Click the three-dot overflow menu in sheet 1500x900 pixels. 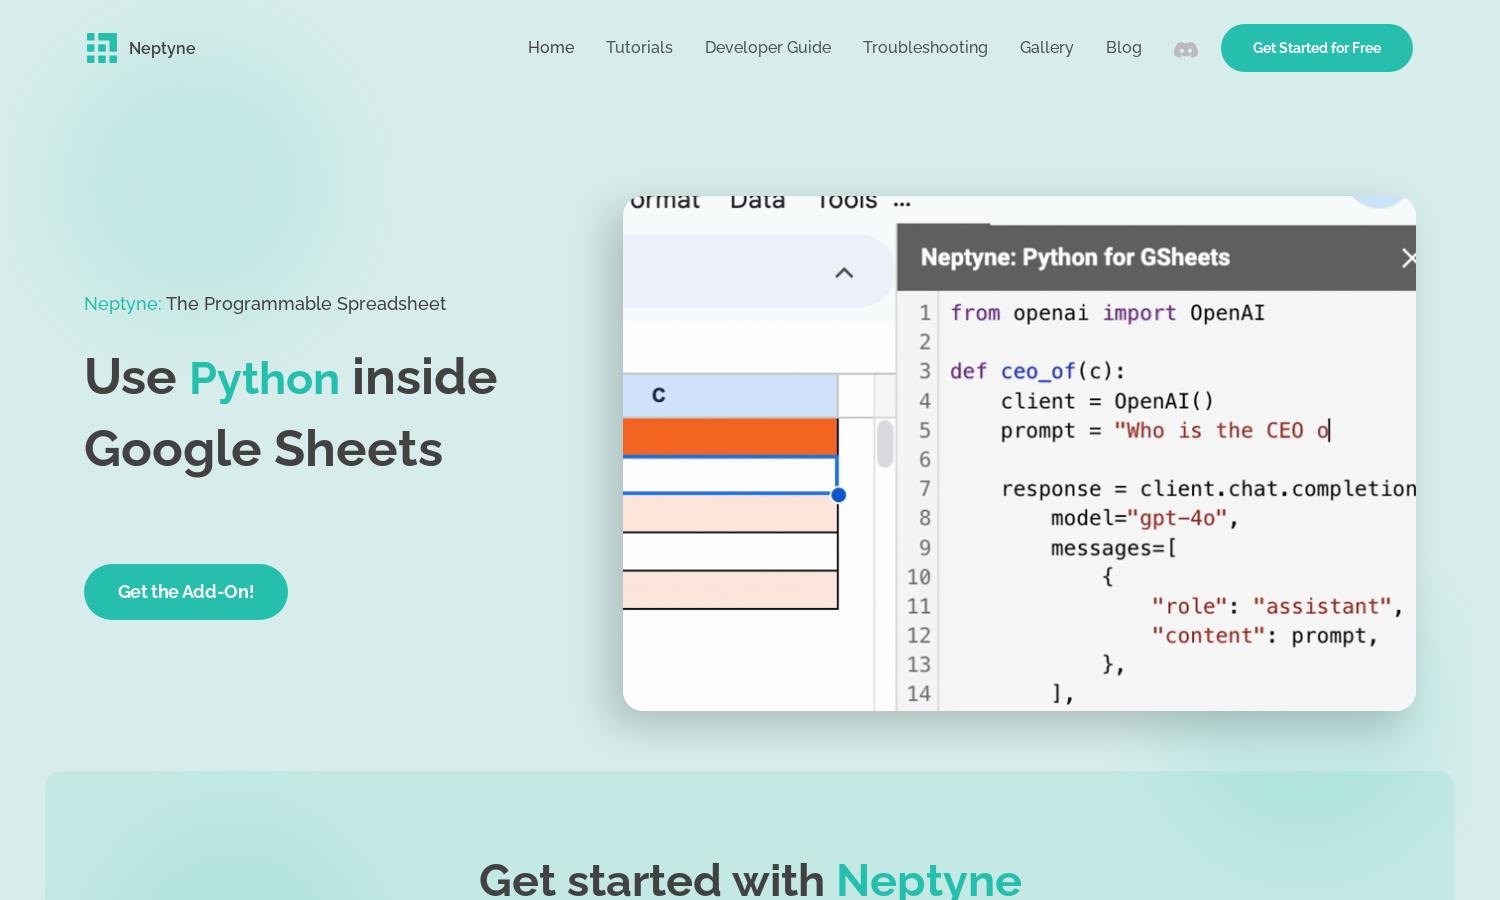pyautogui.click(x=902, y=204)
